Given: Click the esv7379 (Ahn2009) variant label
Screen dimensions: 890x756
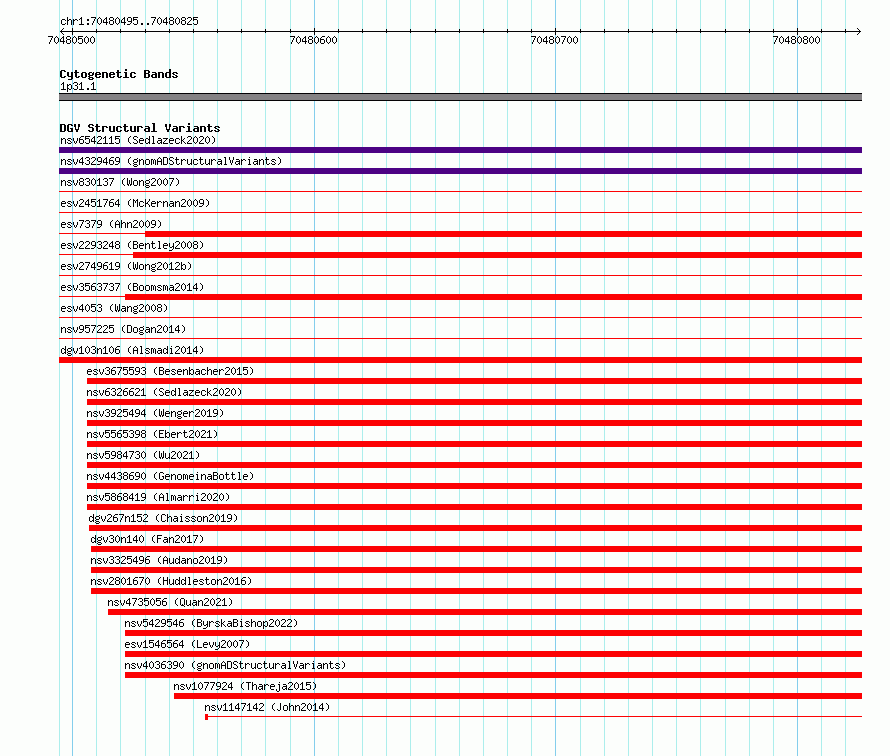Looking at the screenshot, I should pos(111,224).
